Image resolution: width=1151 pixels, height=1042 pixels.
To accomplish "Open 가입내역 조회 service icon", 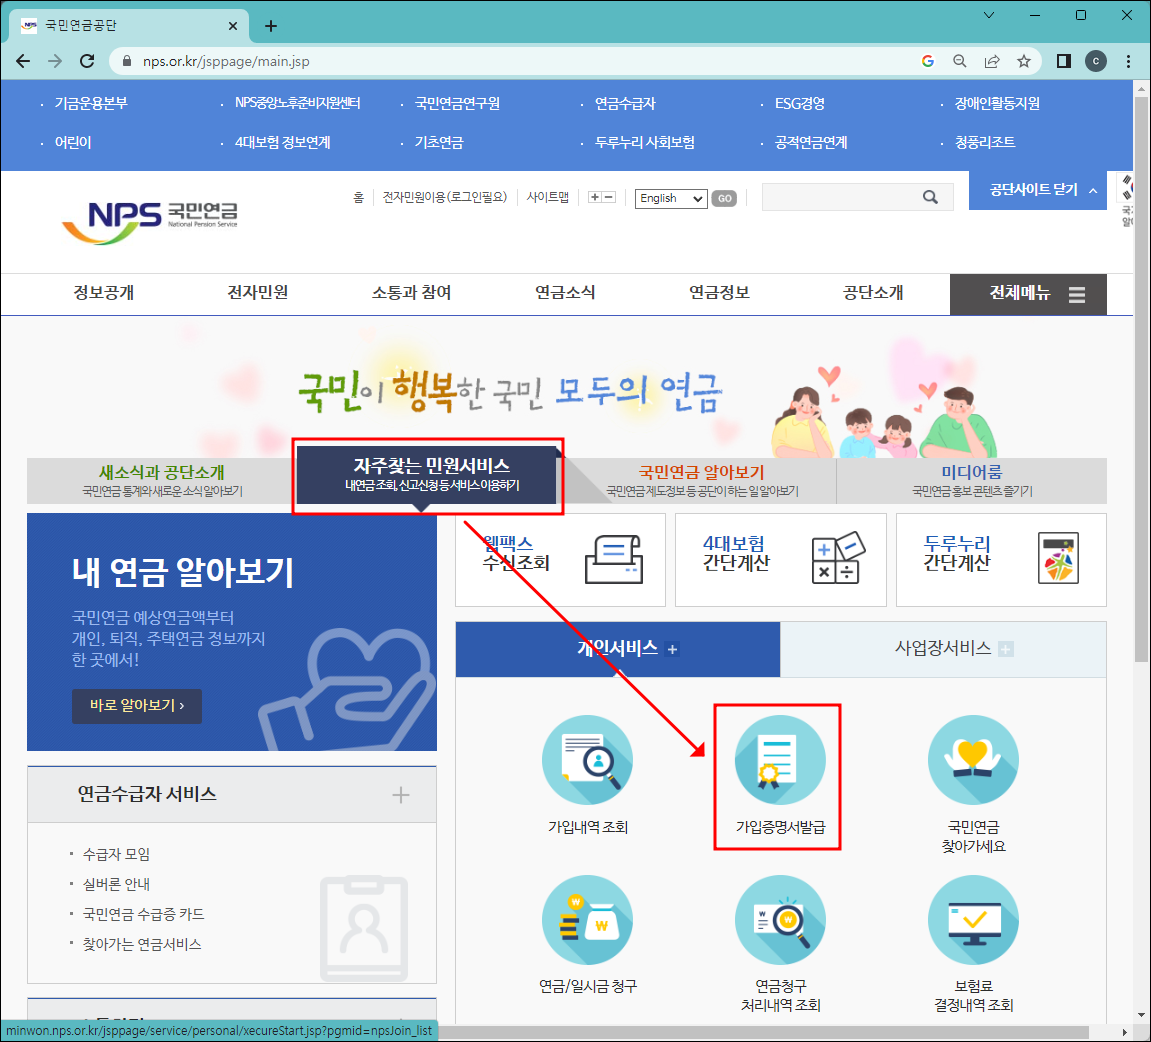I will pos(587,760).
